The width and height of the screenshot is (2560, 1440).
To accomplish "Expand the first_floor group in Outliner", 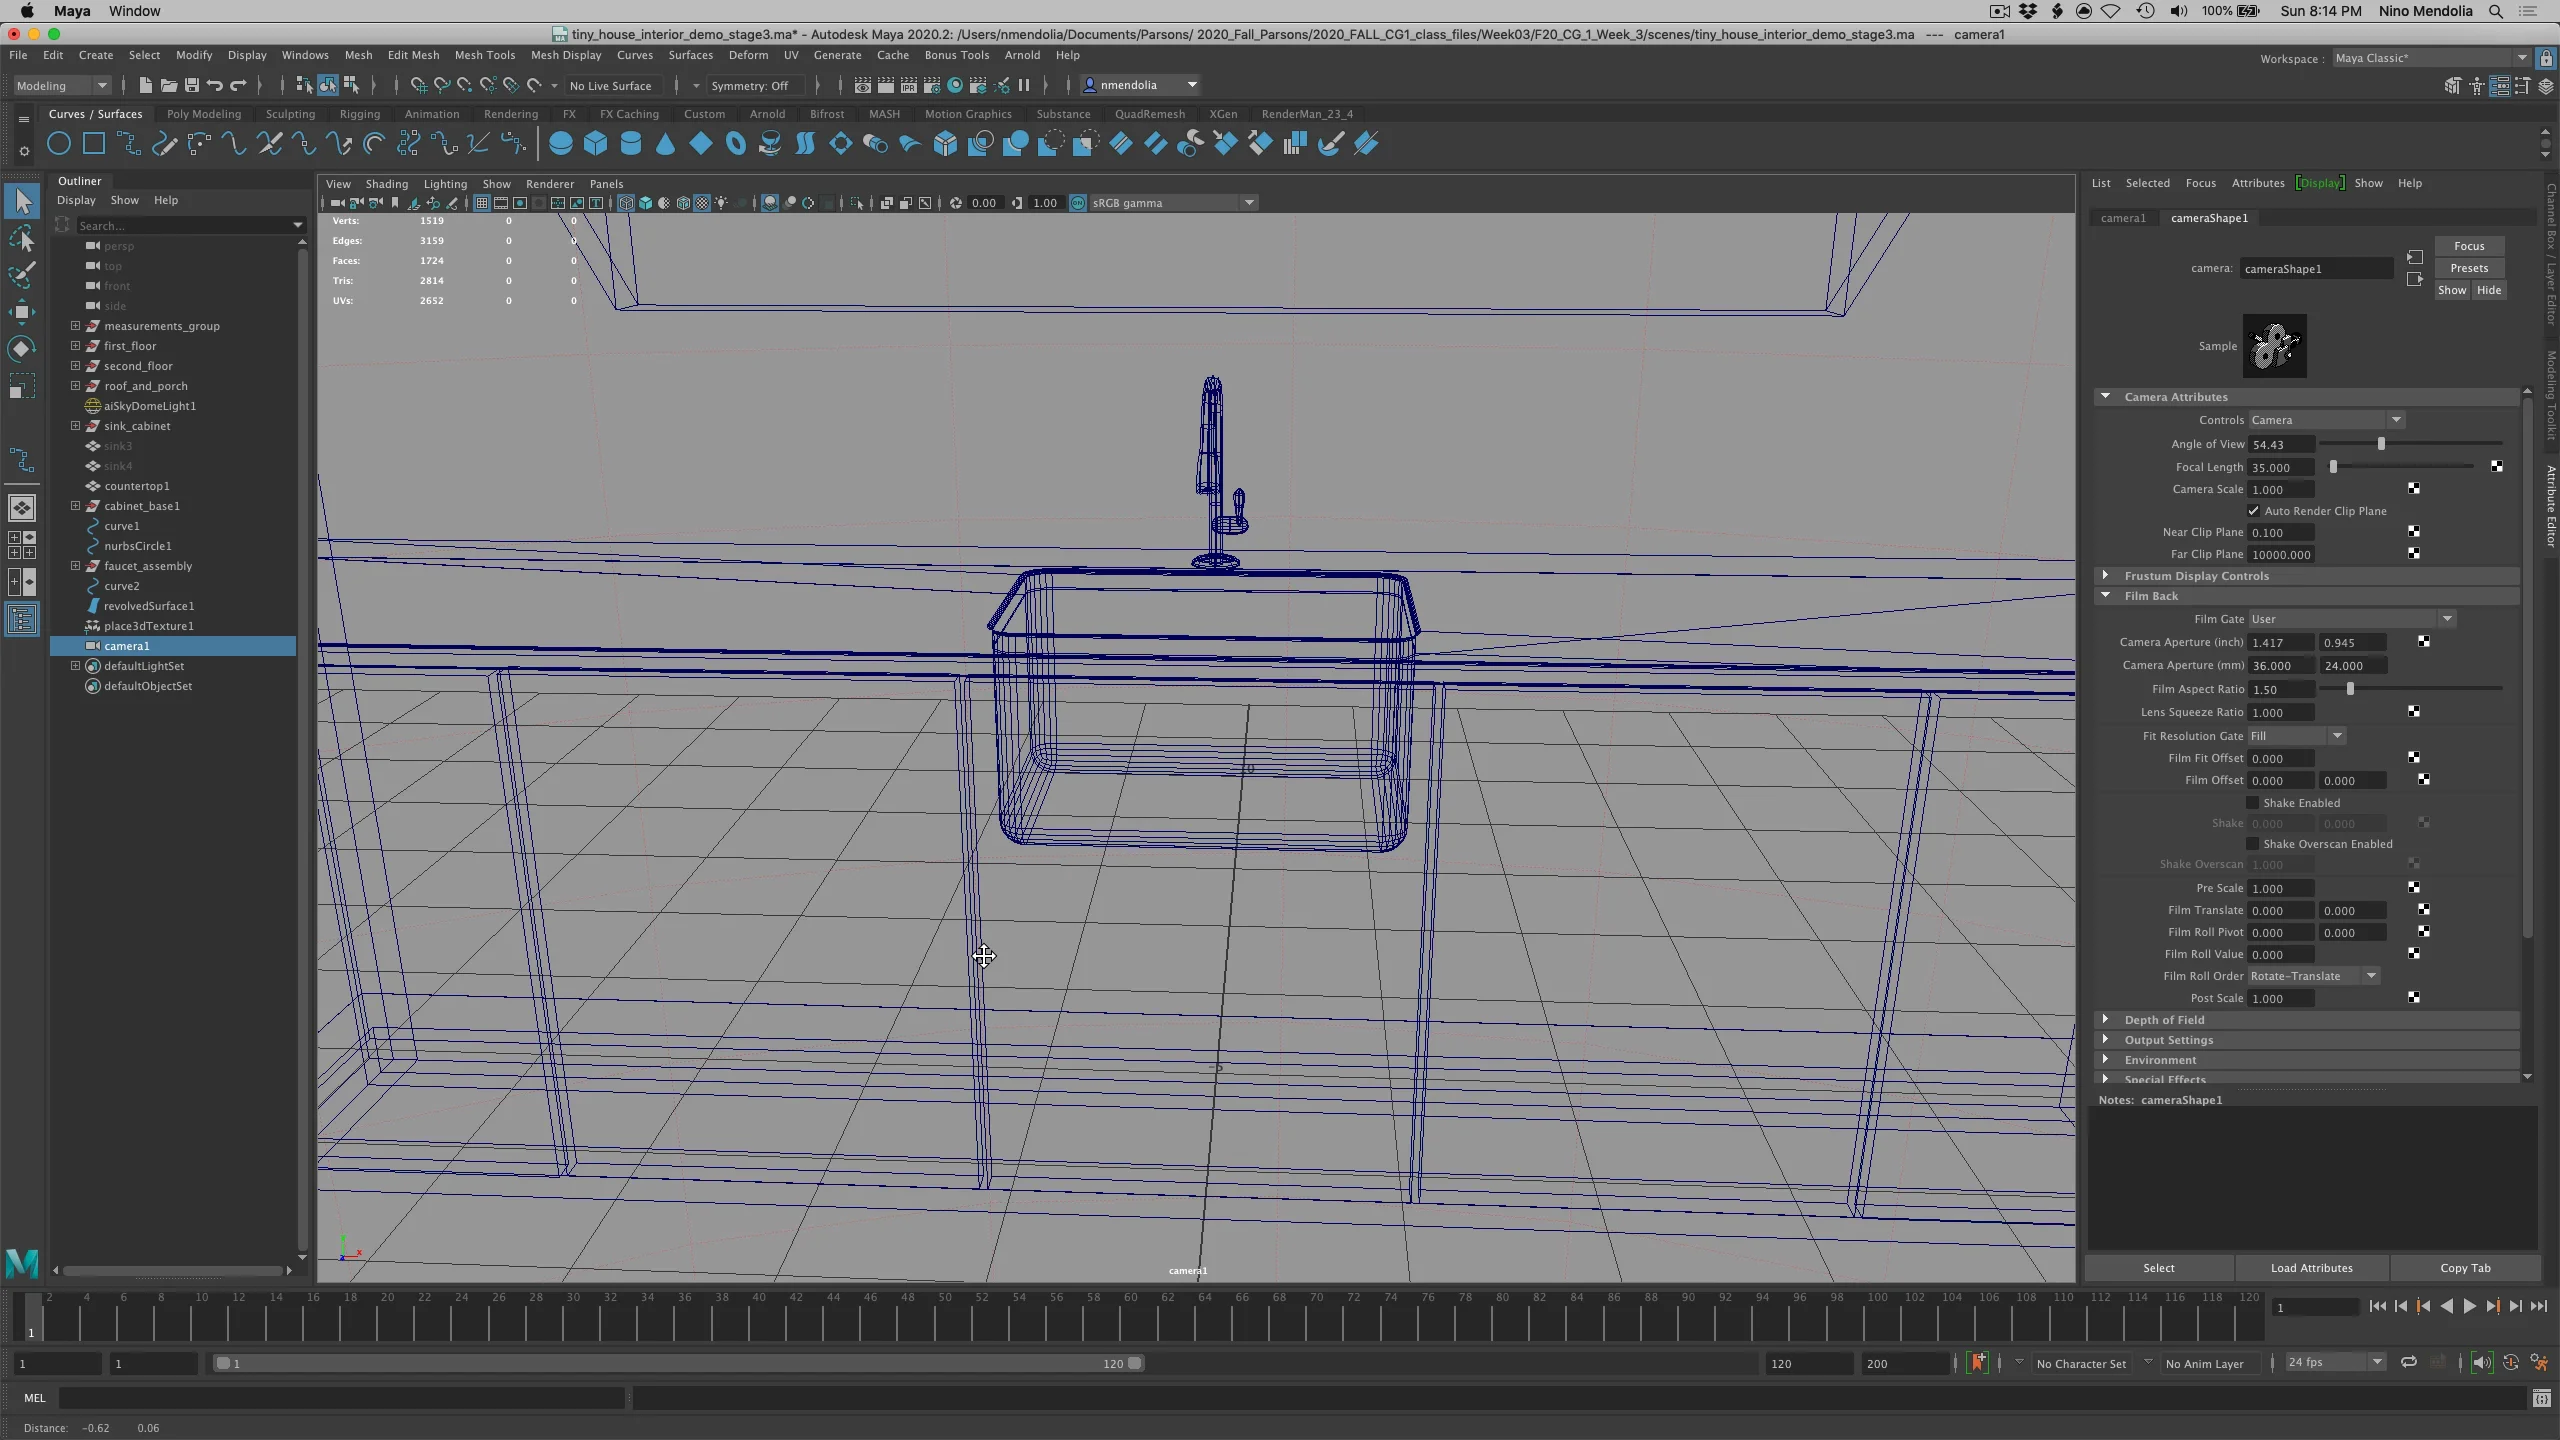I will (75, 346).
